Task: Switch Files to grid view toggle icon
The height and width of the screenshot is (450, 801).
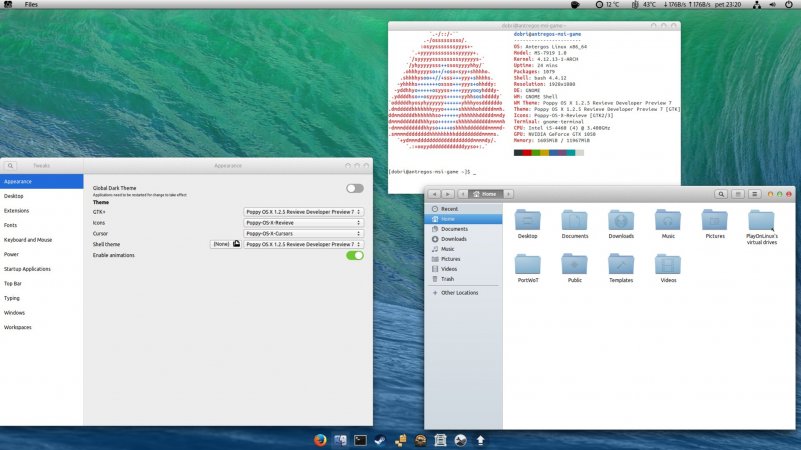Action: click(738, 194)
